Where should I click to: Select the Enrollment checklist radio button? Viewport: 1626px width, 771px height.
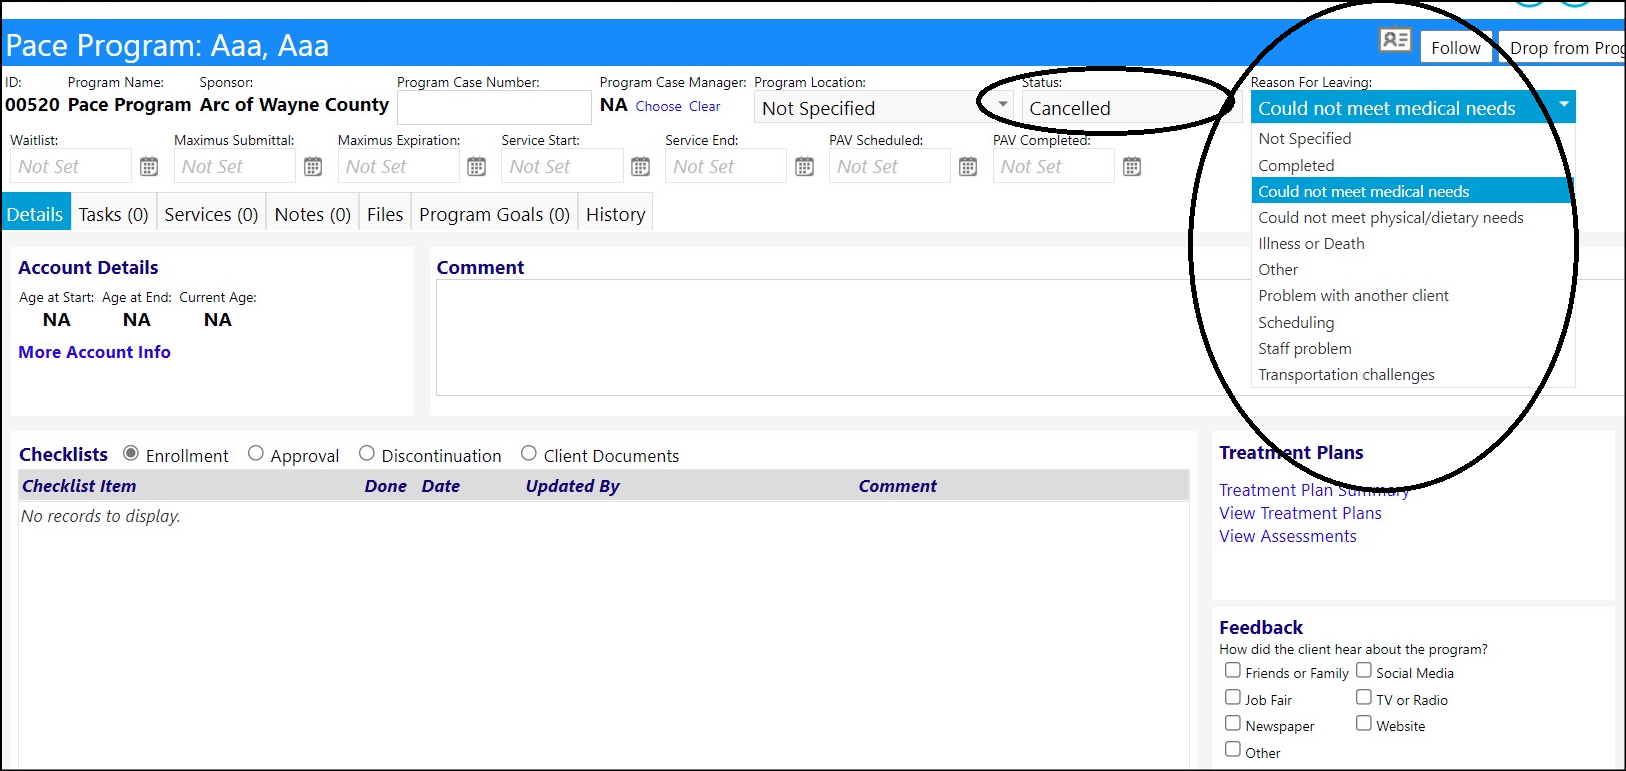coord(131,453)
